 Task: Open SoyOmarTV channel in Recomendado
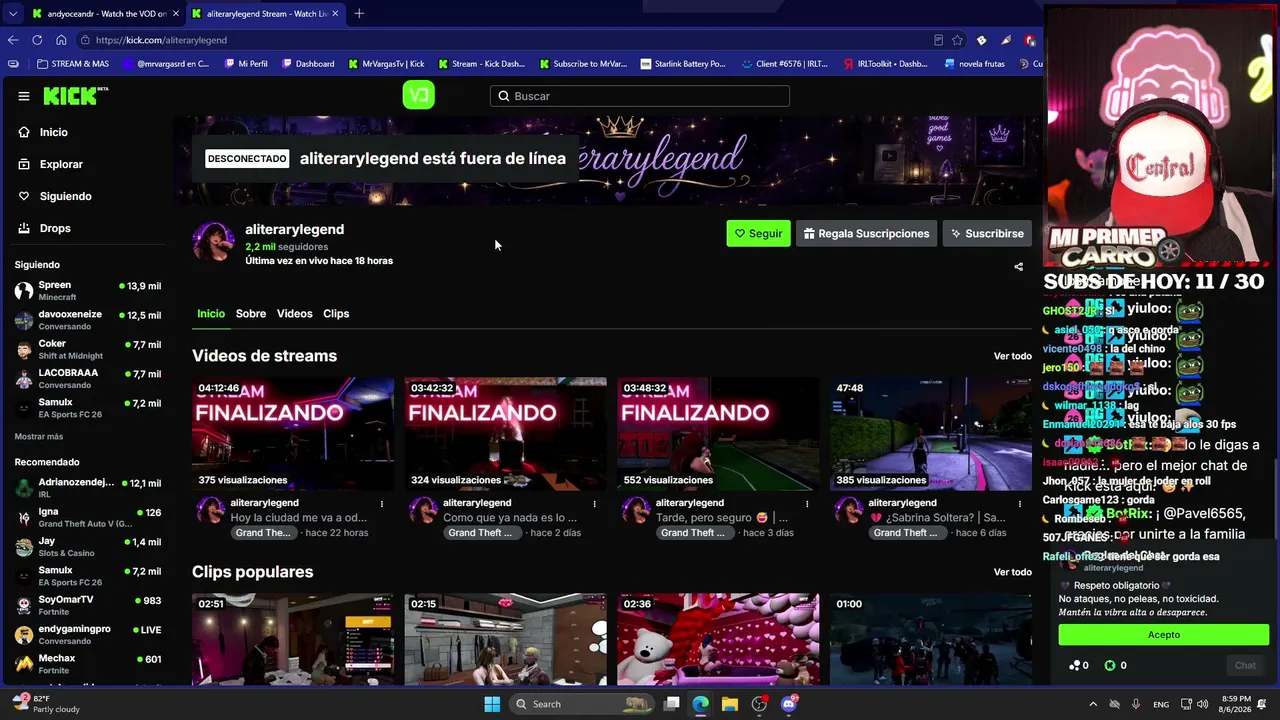88,605
